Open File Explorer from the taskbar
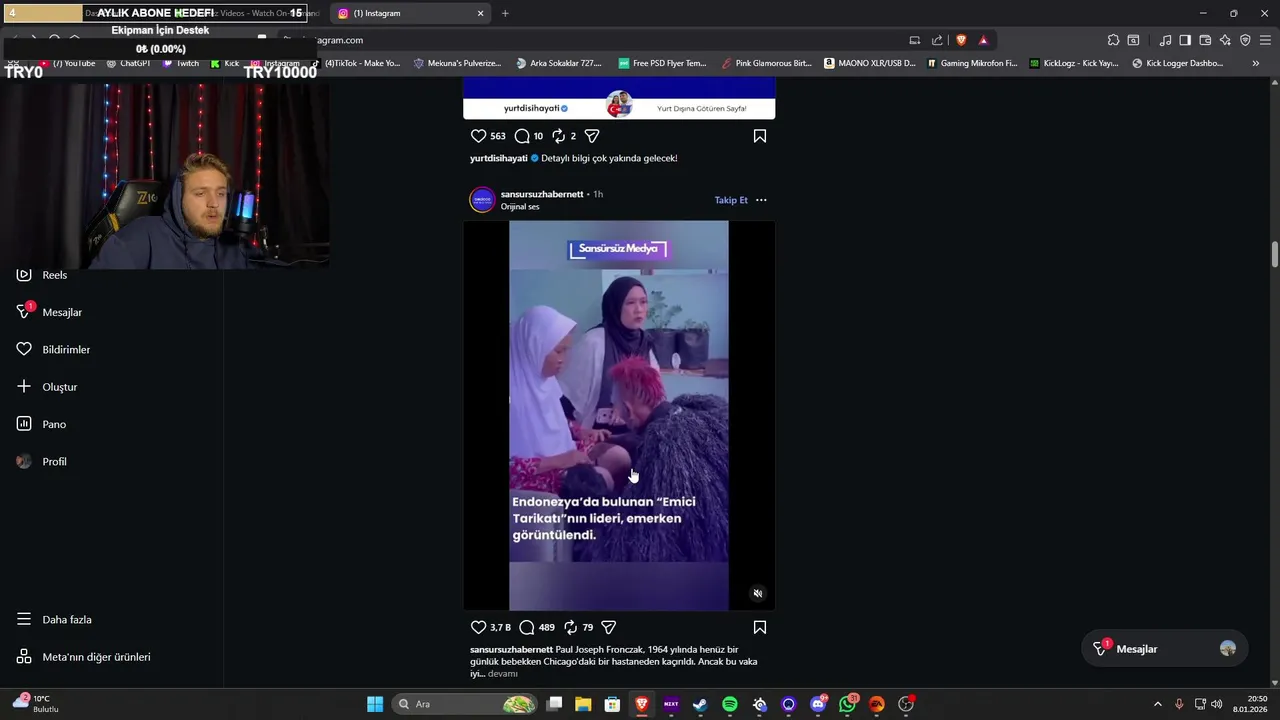This screenshot has width=1280, height=720. point(583,704)
